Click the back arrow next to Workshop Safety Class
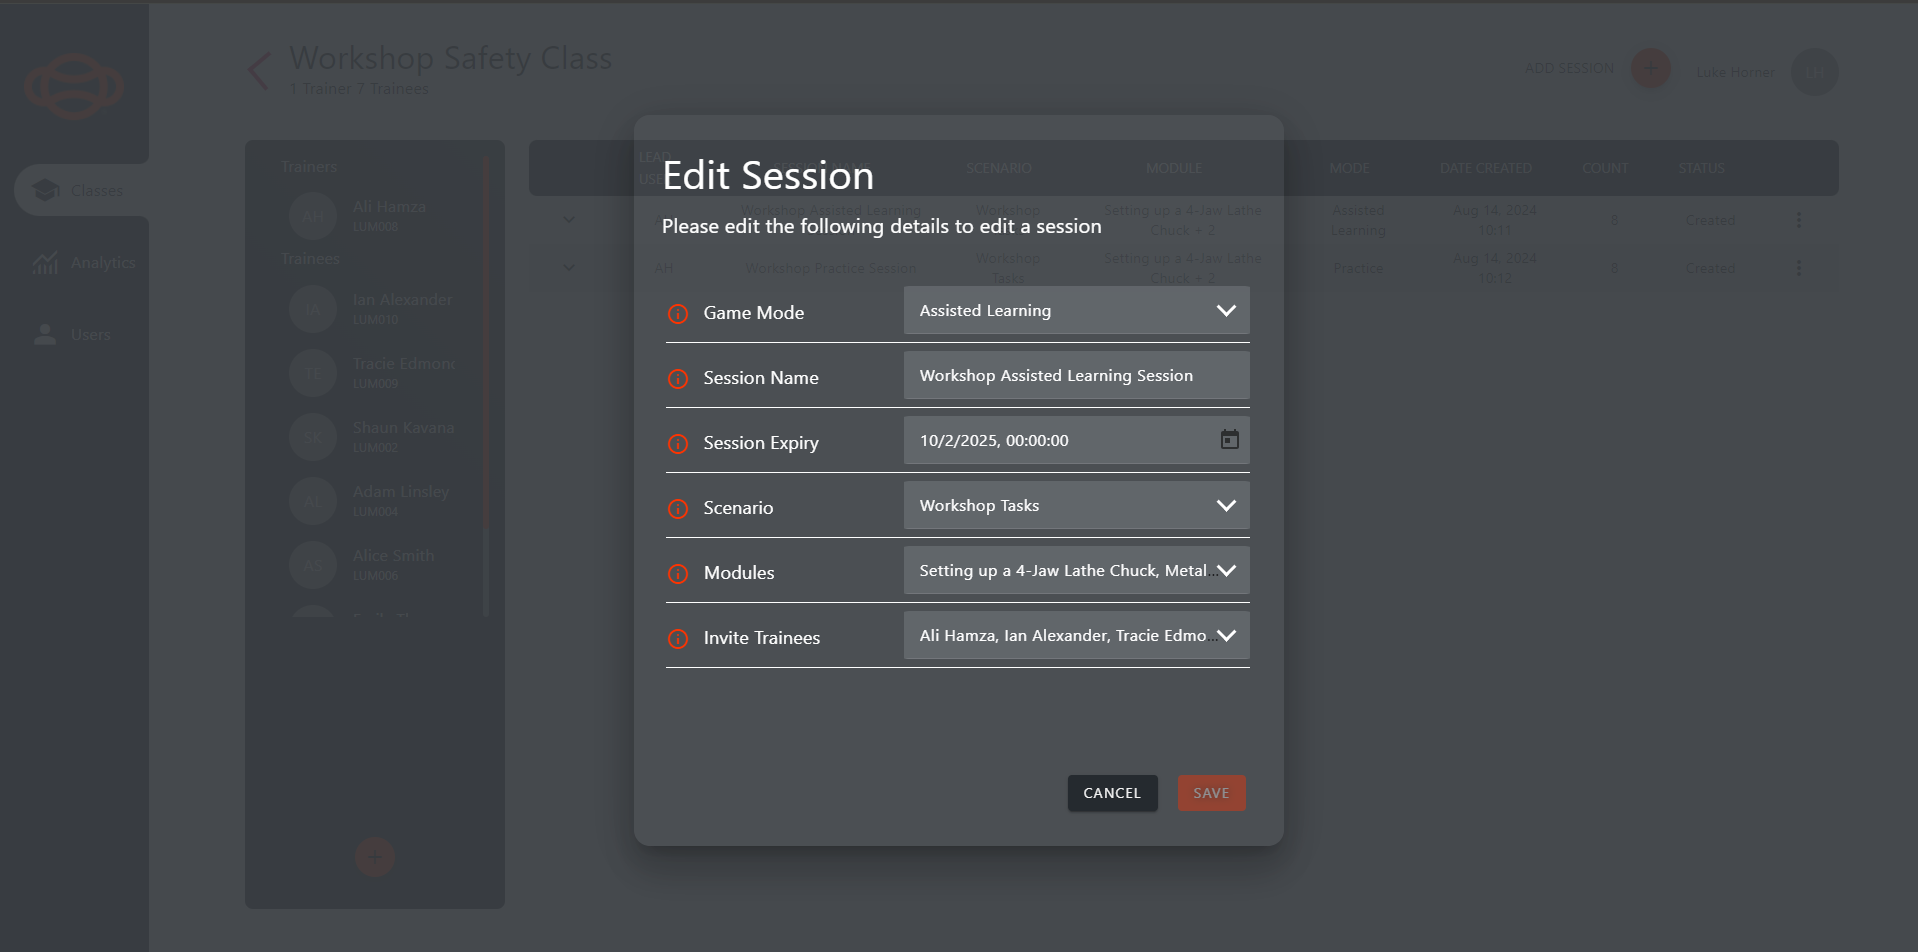 coord(259,71)
